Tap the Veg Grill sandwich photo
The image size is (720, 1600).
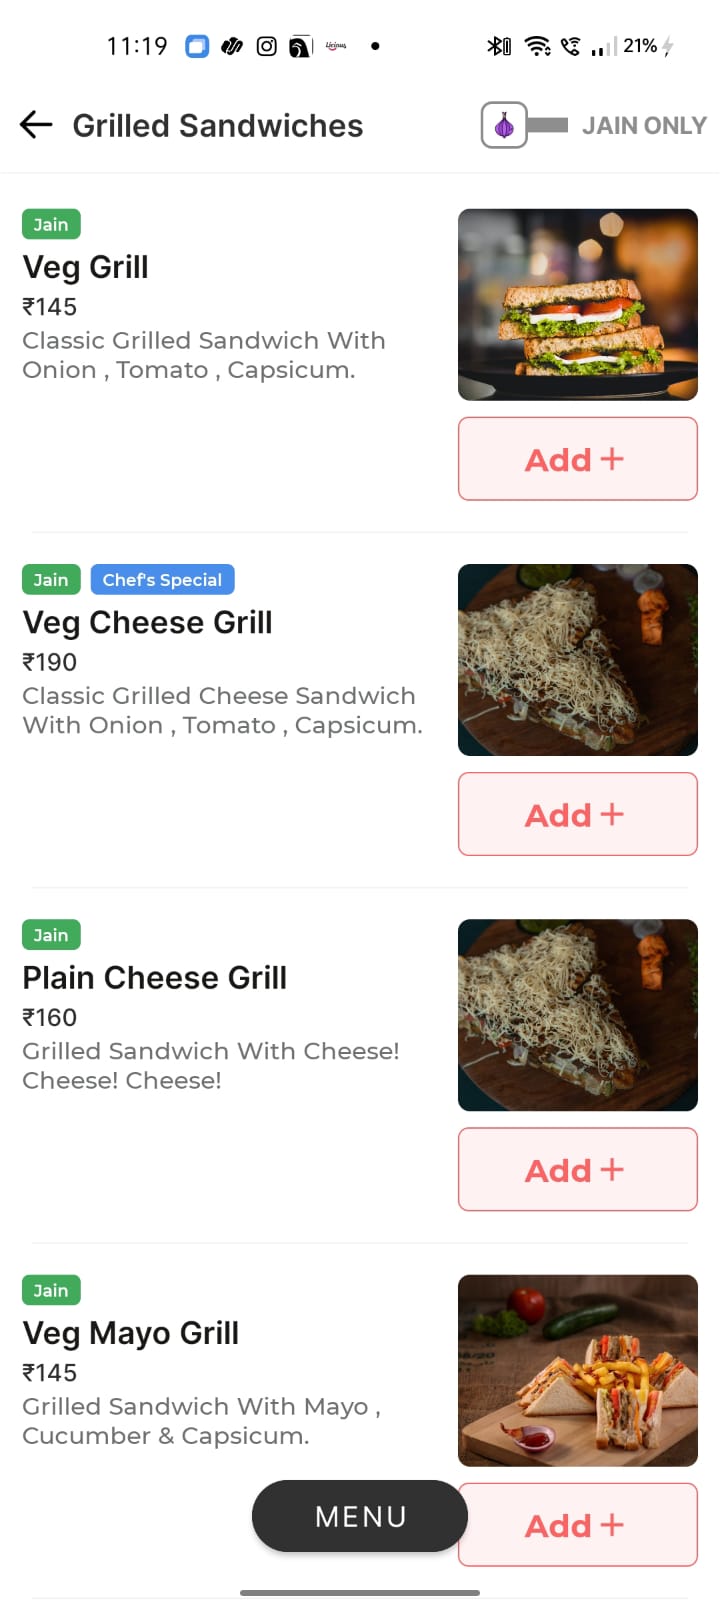click(x=577, y=304)
